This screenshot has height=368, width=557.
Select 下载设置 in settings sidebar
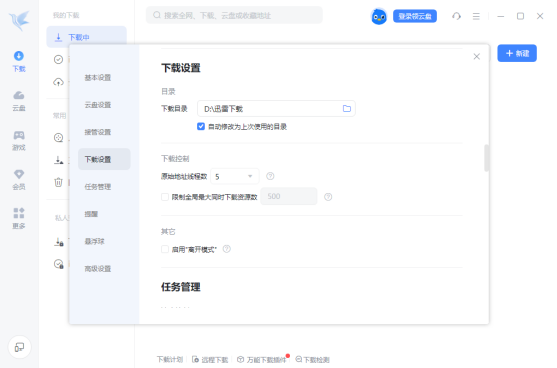click(x=104, y=159)
